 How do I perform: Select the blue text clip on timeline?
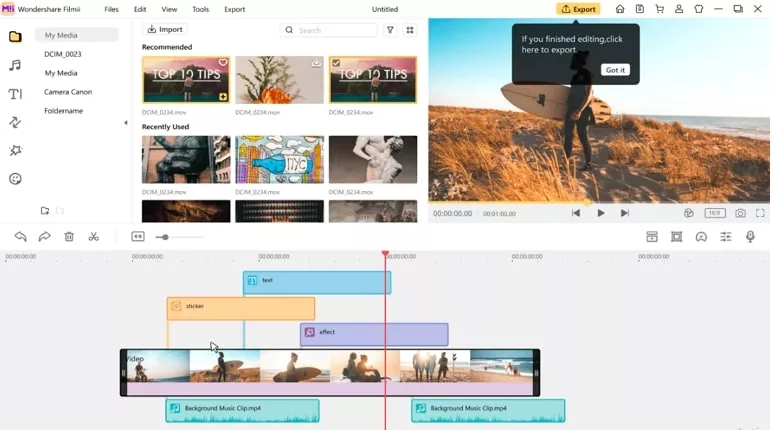point(317,283)
